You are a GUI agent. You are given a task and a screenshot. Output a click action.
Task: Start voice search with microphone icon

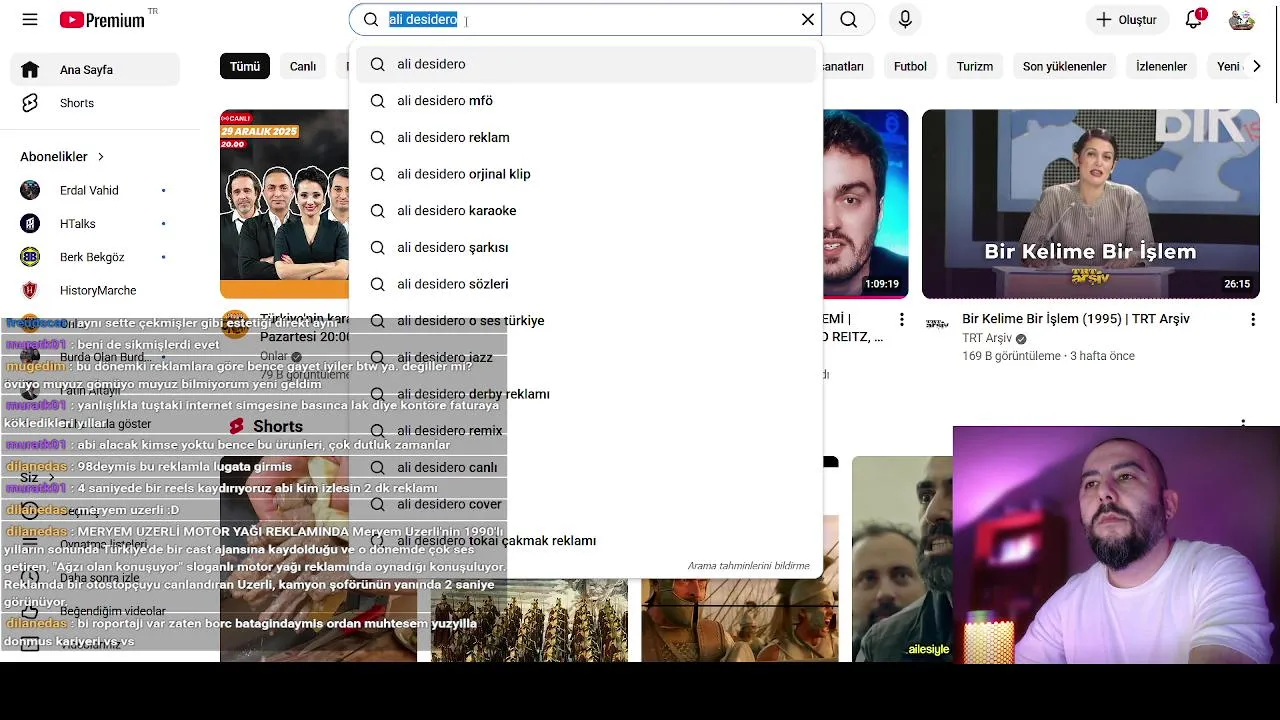coord(905,20)
